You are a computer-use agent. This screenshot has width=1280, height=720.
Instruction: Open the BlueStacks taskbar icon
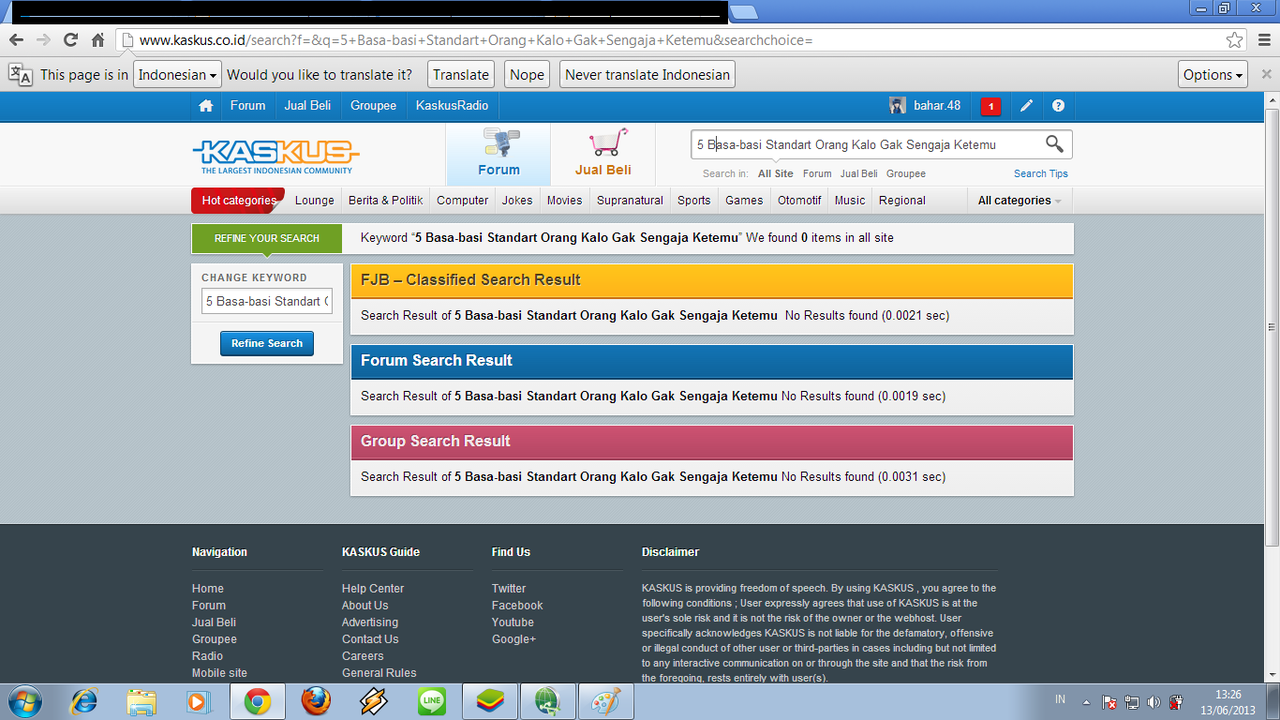click(x=490, y=702)
